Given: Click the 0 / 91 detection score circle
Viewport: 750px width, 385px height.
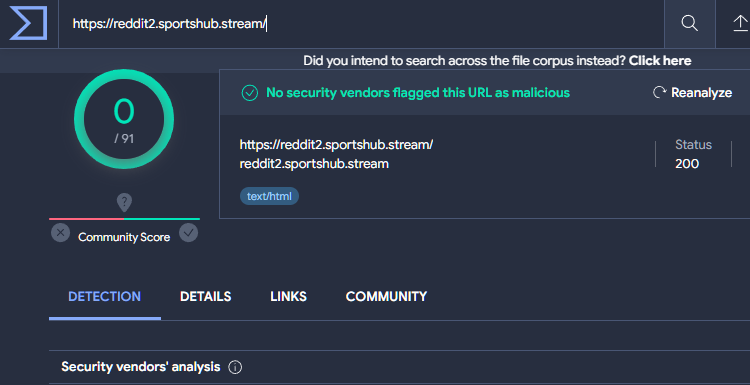Looking at the screenshot, I should [124, 119].
